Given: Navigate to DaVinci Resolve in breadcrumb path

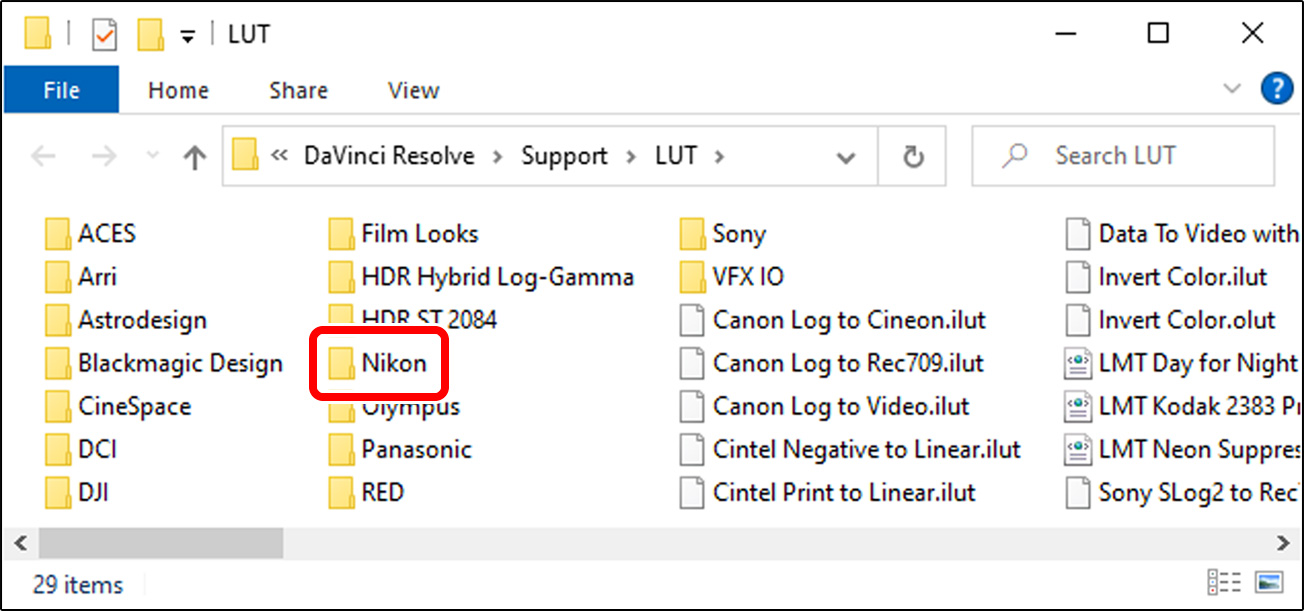Looking at the screenshot, I should pyautogui.click(x=389, y=156).
